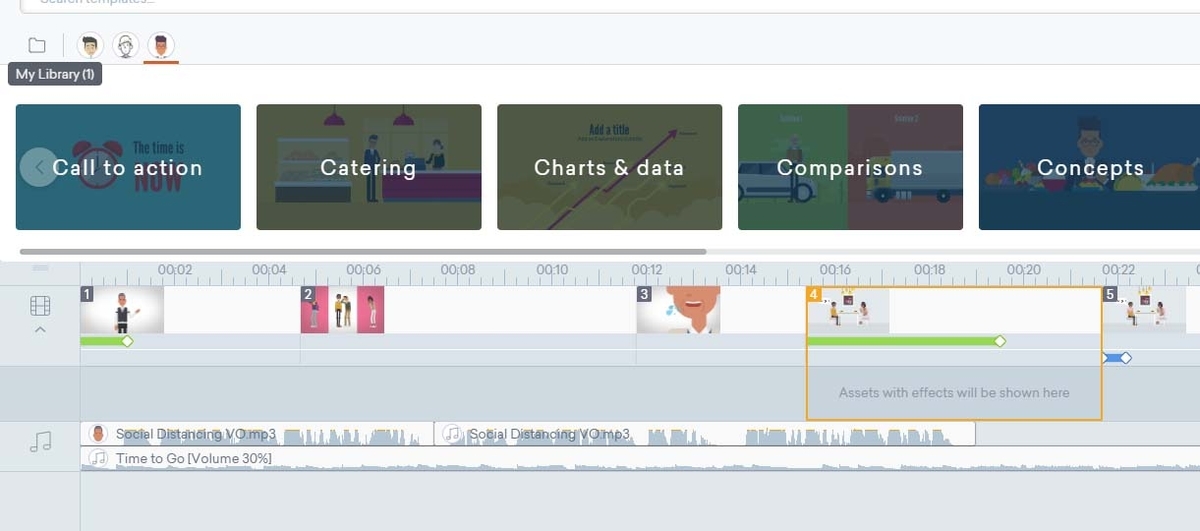Click the blue bar's diamond handle under scene 5

[1125, 357]
